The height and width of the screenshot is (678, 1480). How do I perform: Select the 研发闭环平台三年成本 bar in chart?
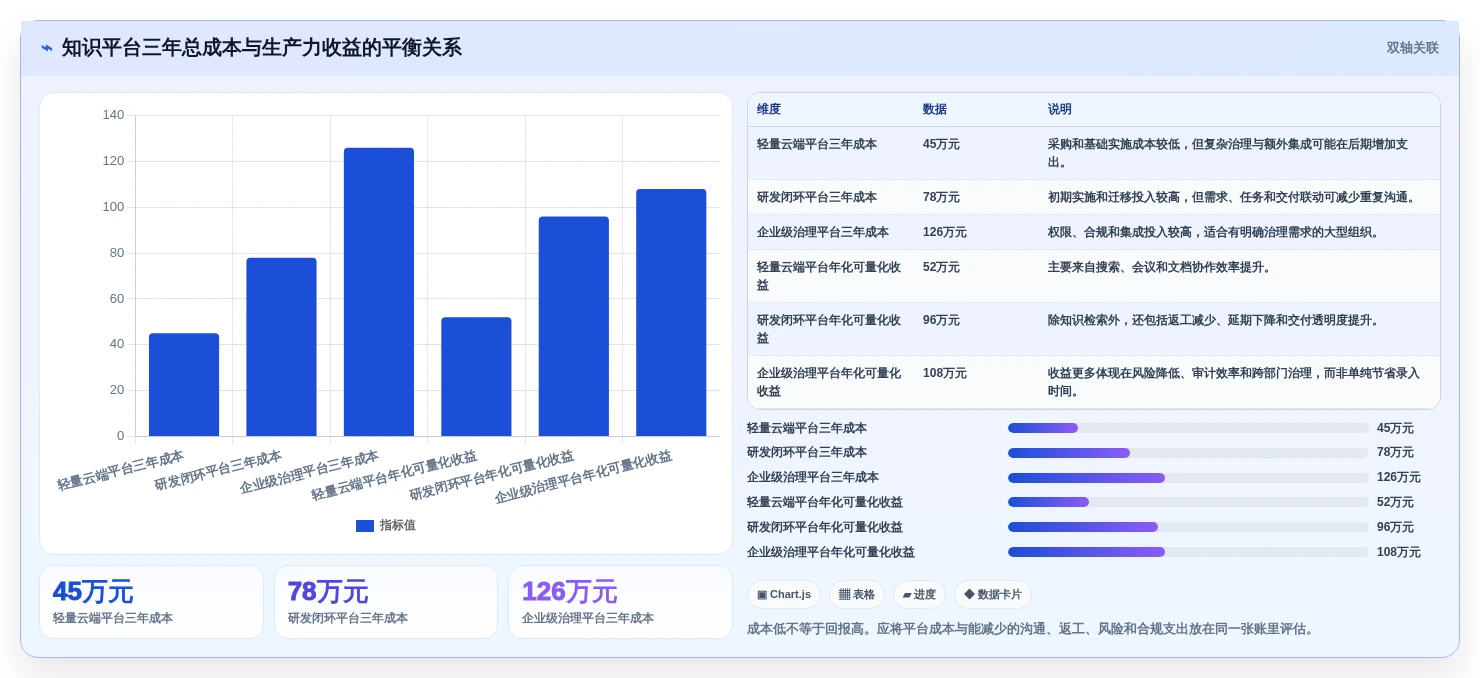(281, 347)
